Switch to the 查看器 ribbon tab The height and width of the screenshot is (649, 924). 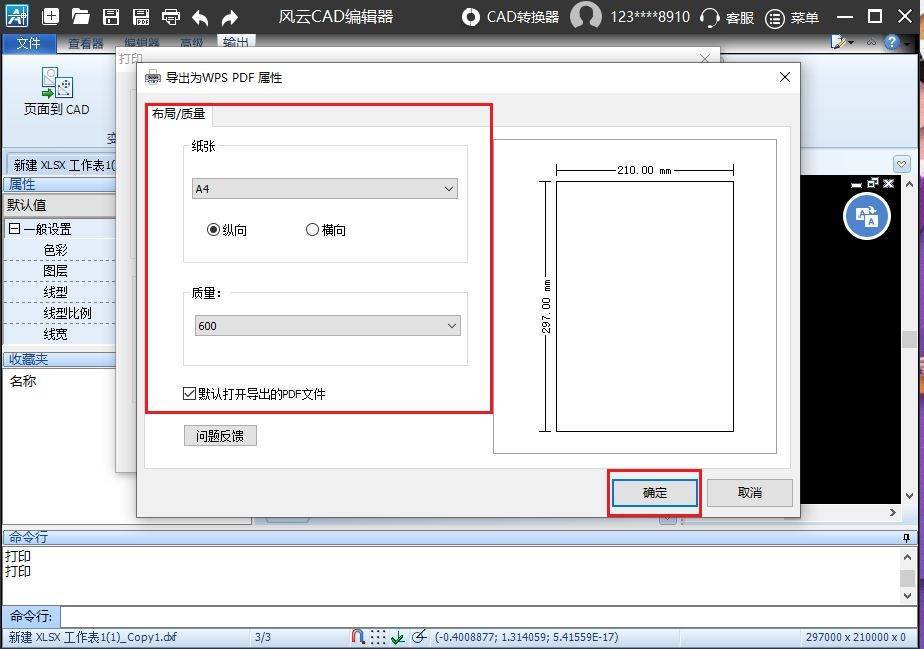pyautogui.click(x=85, y=44)
